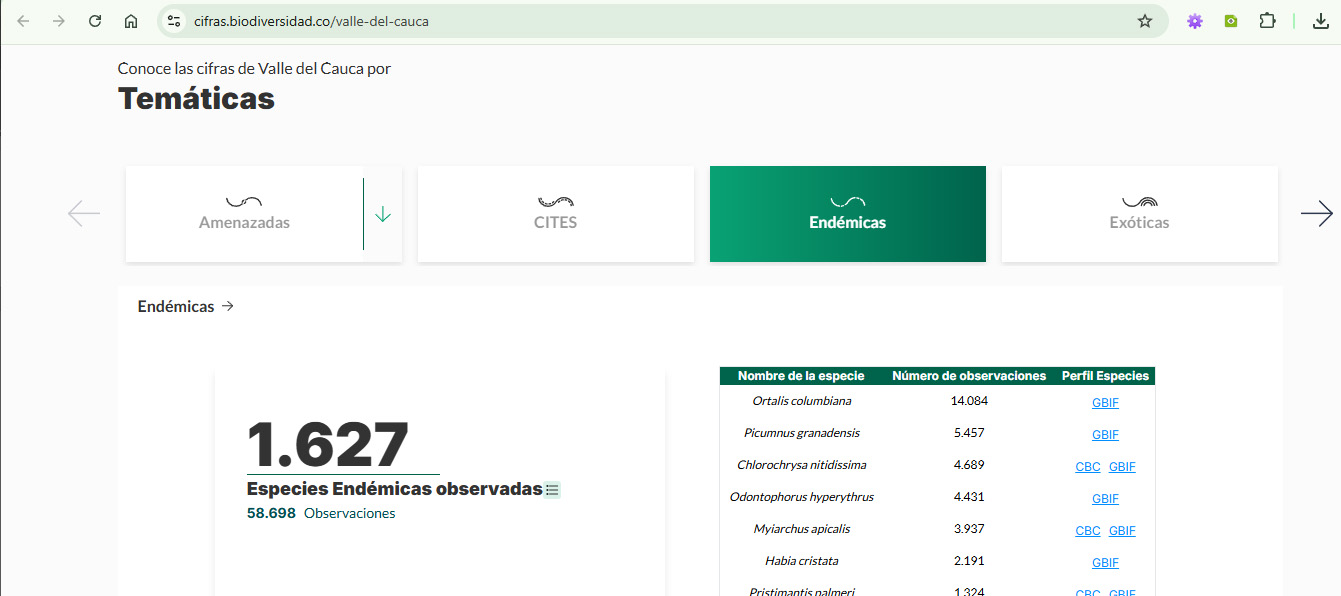Click the observation count 2.191
Viewport: 1341px width, 596px height.
pyautogui.click(x=969, y=561)
